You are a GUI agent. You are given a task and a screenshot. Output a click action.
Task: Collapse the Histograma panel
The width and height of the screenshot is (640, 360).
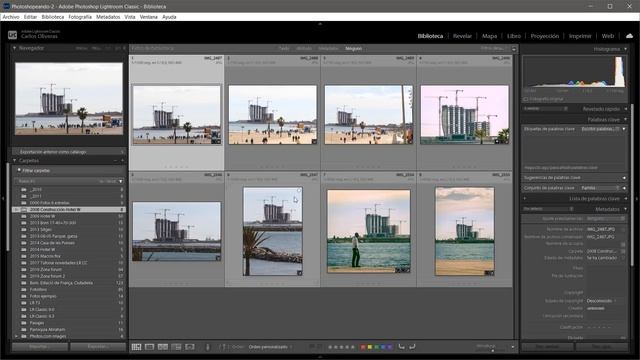coord(625,49)
